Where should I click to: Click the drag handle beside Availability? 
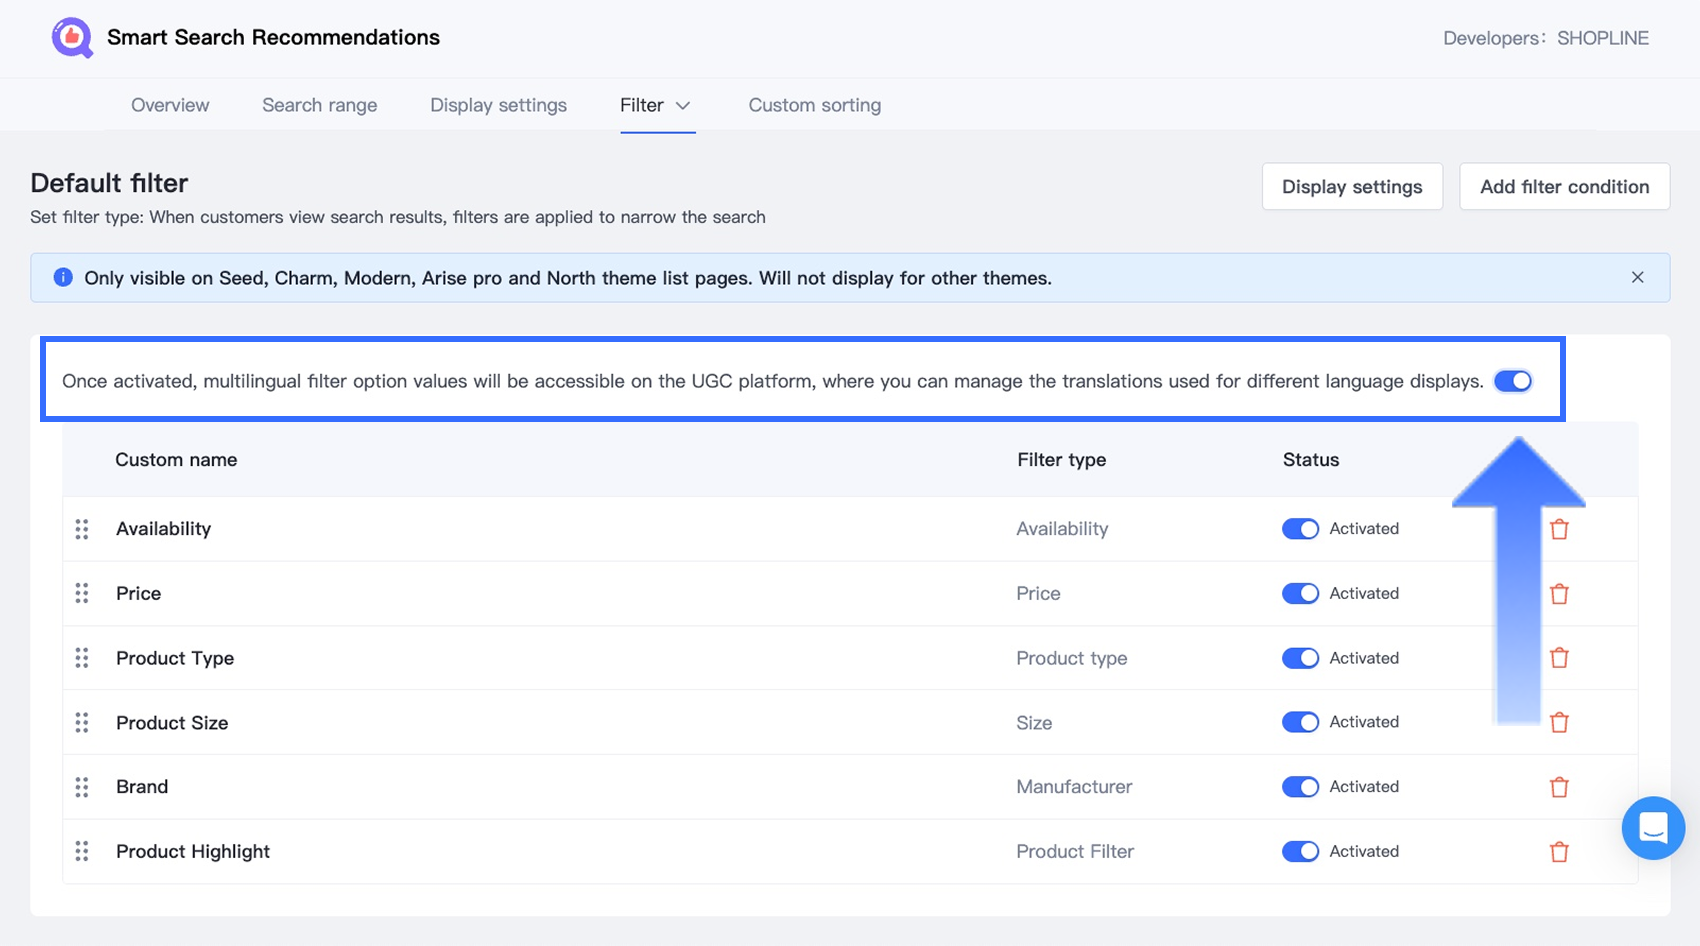(x=82, y=529)
